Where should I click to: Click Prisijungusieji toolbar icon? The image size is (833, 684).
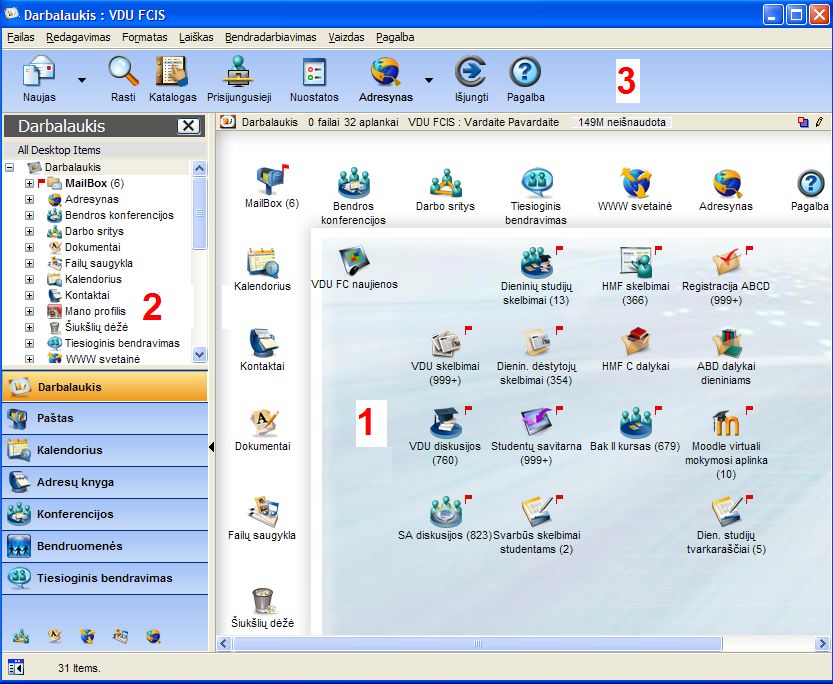pyautogui.click(x=239, y=78)
